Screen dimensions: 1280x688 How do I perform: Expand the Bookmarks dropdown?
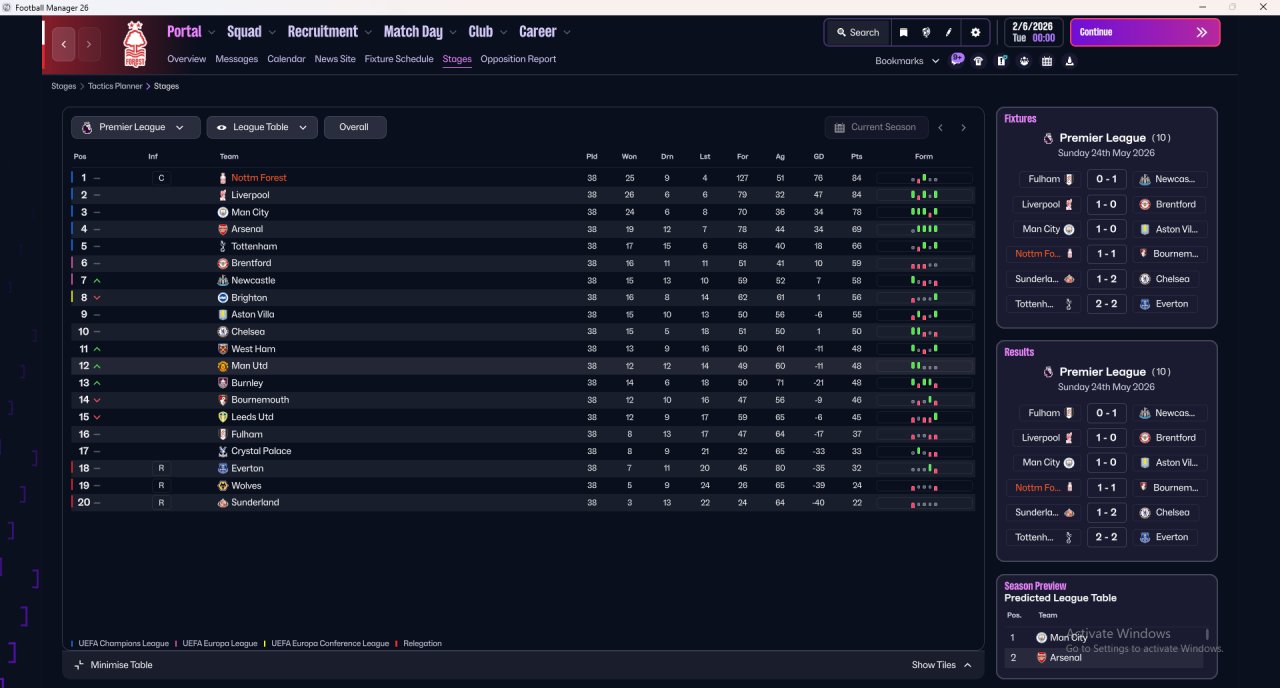click(x=907, y=61)
